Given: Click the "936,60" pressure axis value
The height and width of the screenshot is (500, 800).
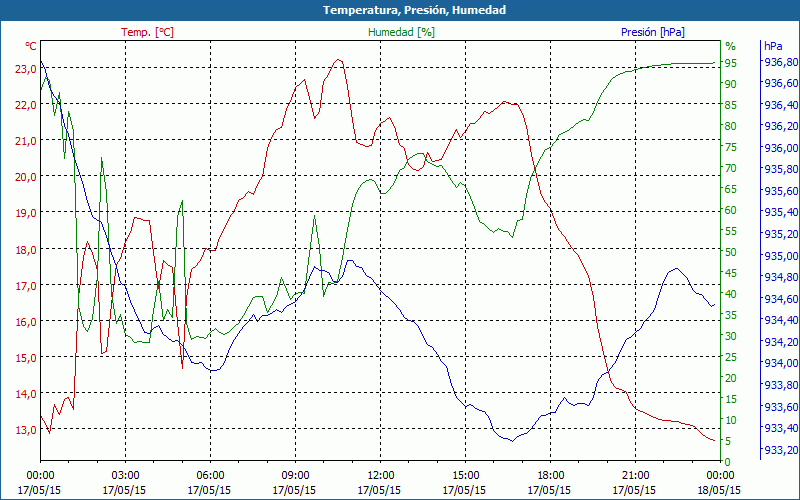Looking at the screenshot, I should [779, 84].
